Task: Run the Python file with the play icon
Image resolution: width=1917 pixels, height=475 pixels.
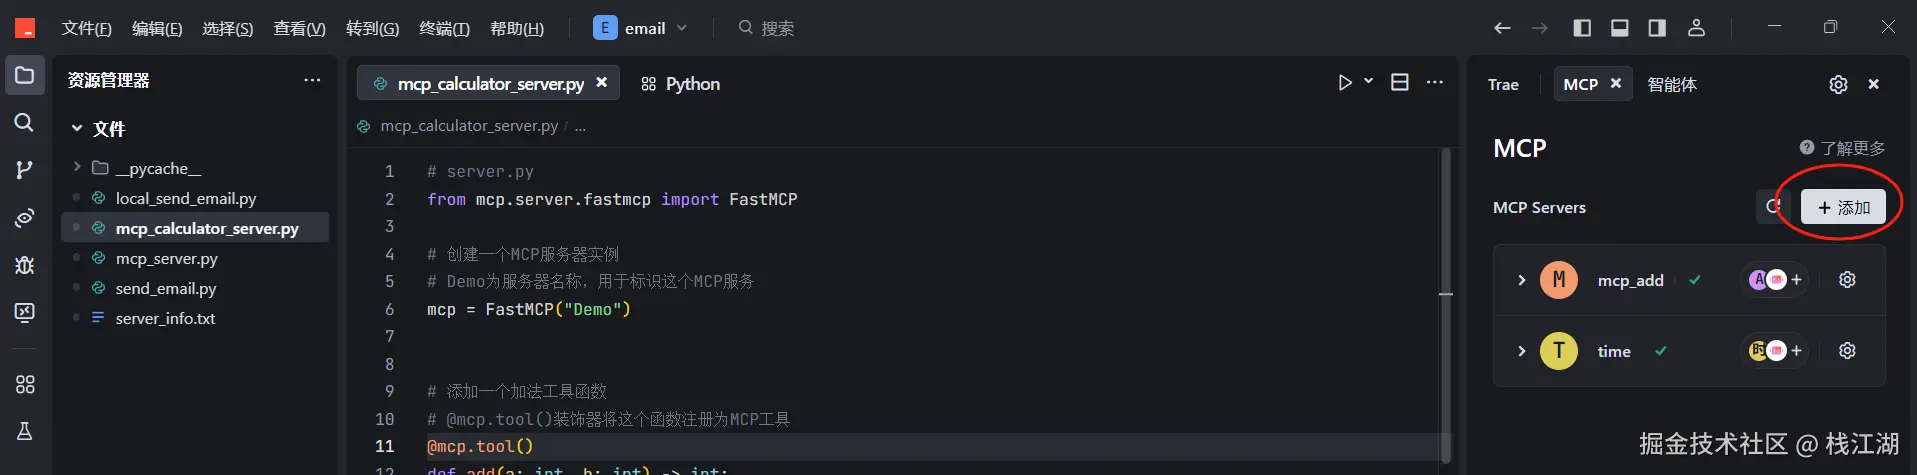Action: pyautogui.click(x=1345, y=83)
